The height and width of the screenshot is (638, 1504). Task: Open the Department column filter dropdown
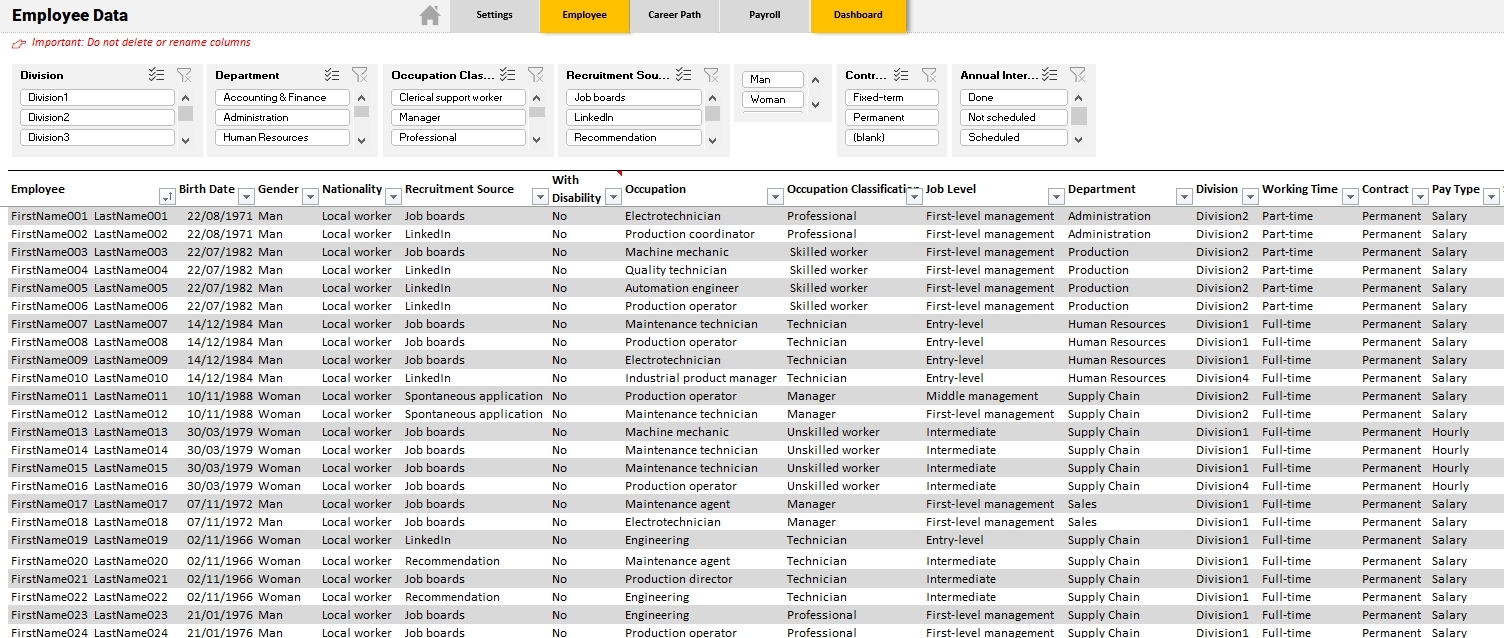(1184, 197)
